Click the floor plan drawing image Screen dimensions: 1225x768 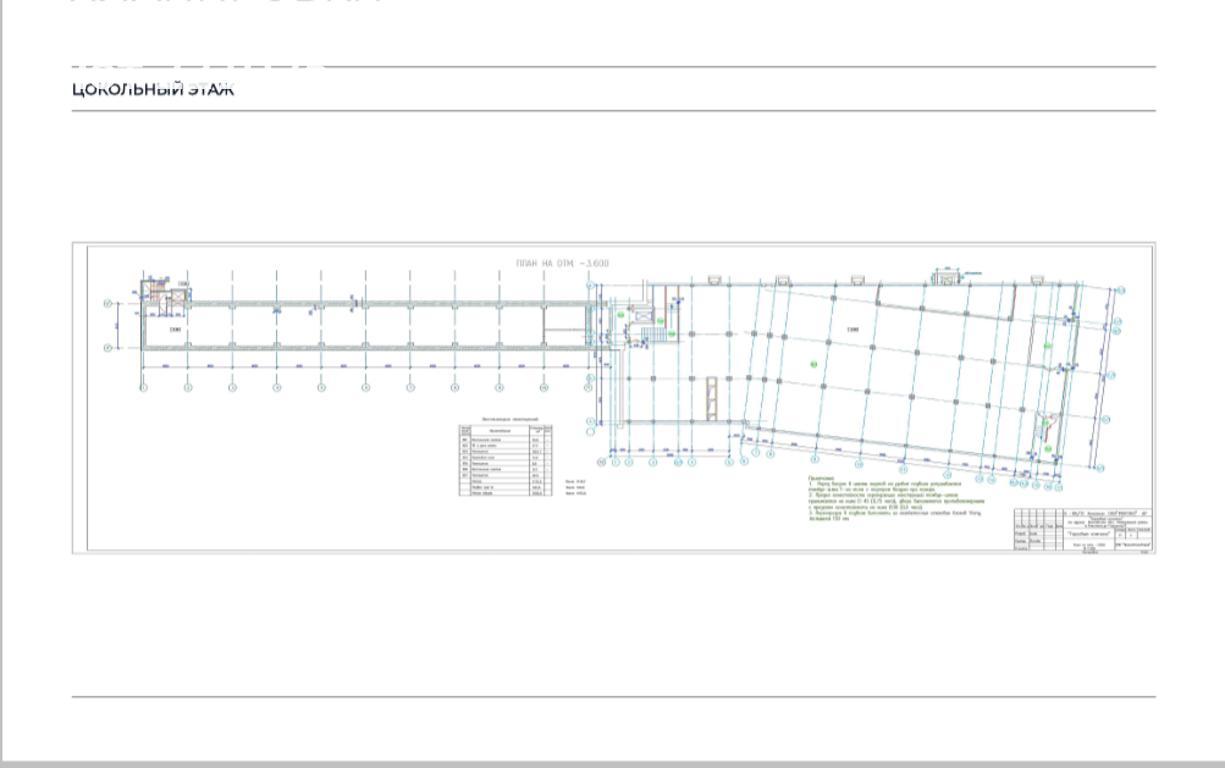613,397
